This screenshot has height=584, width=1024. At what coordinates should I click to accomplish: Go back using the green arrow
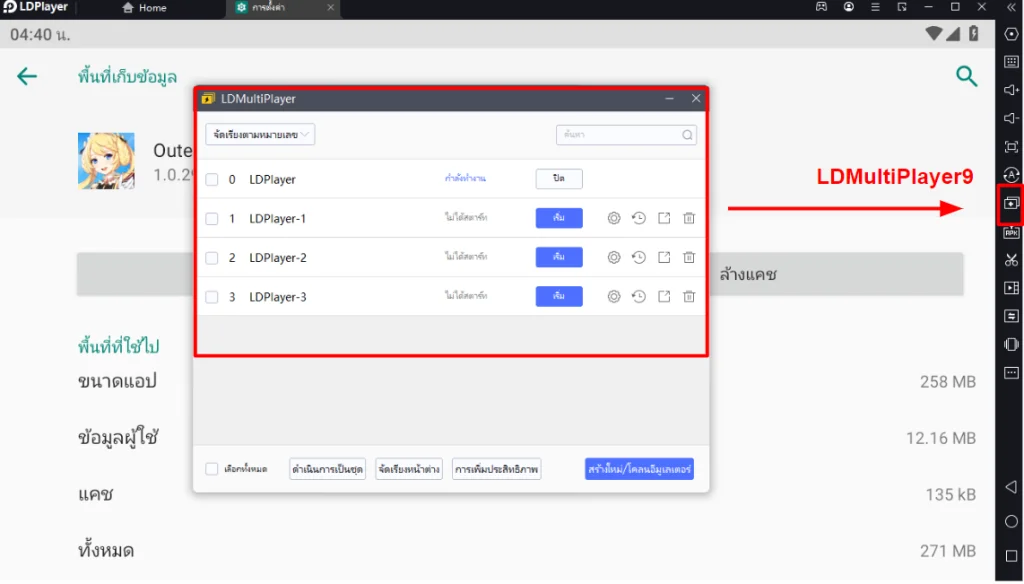point(27,76)
